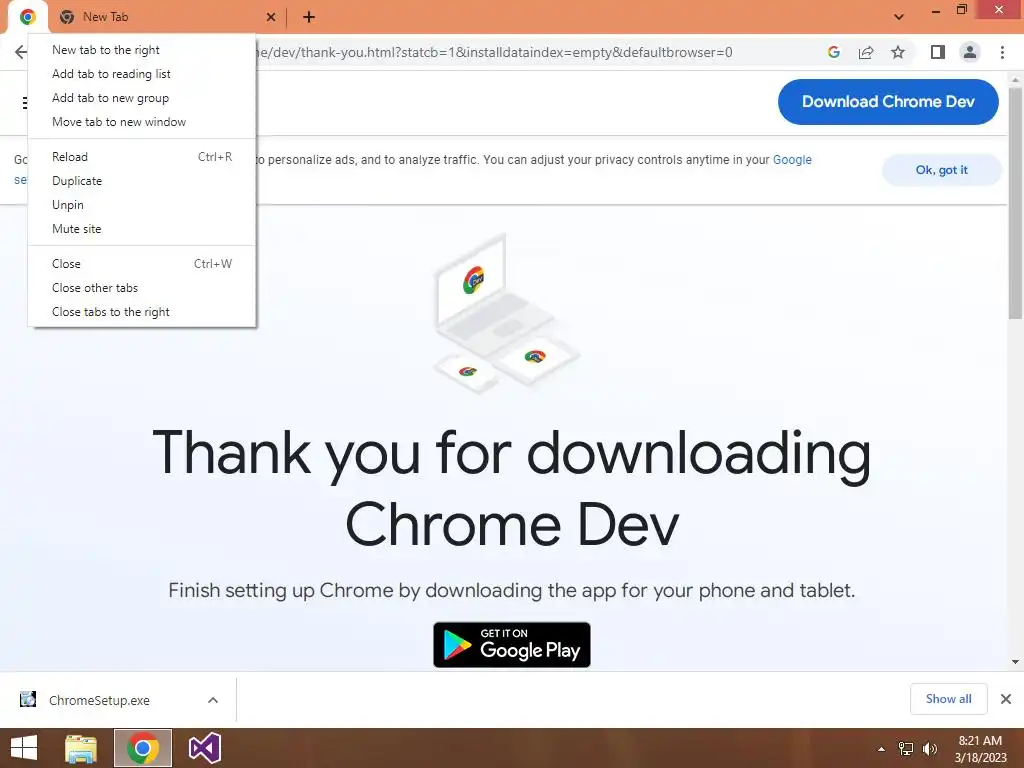Click the Google icon in address bar

coord(833,52)
